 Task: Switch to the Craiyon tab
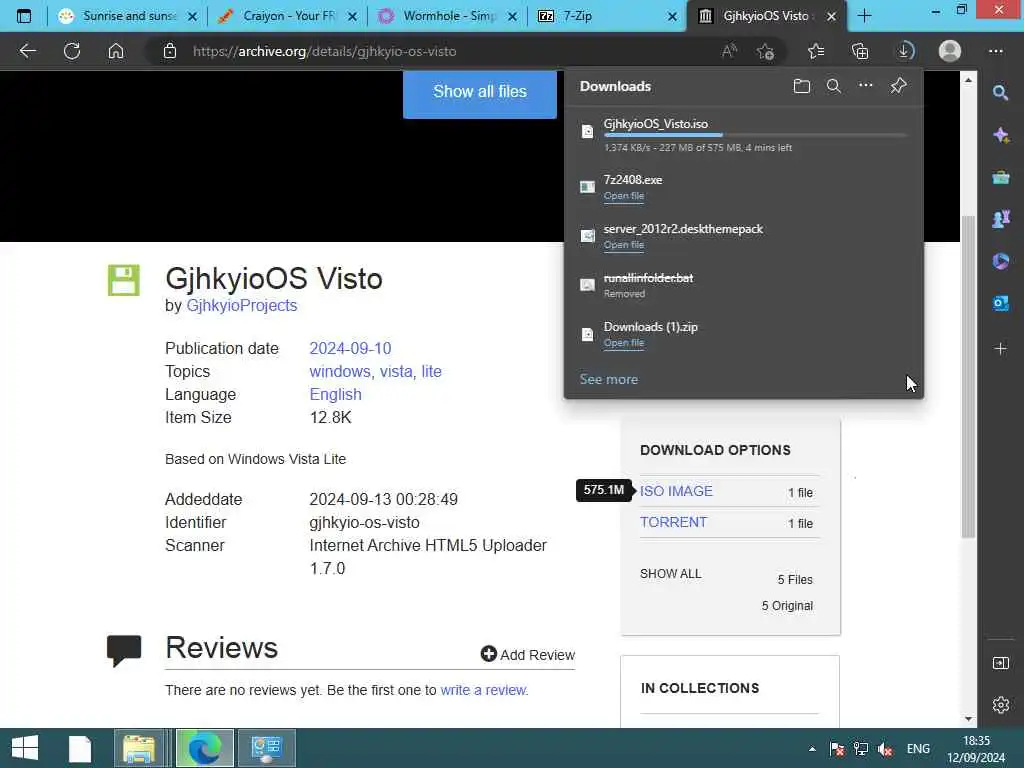pos(287,16)
